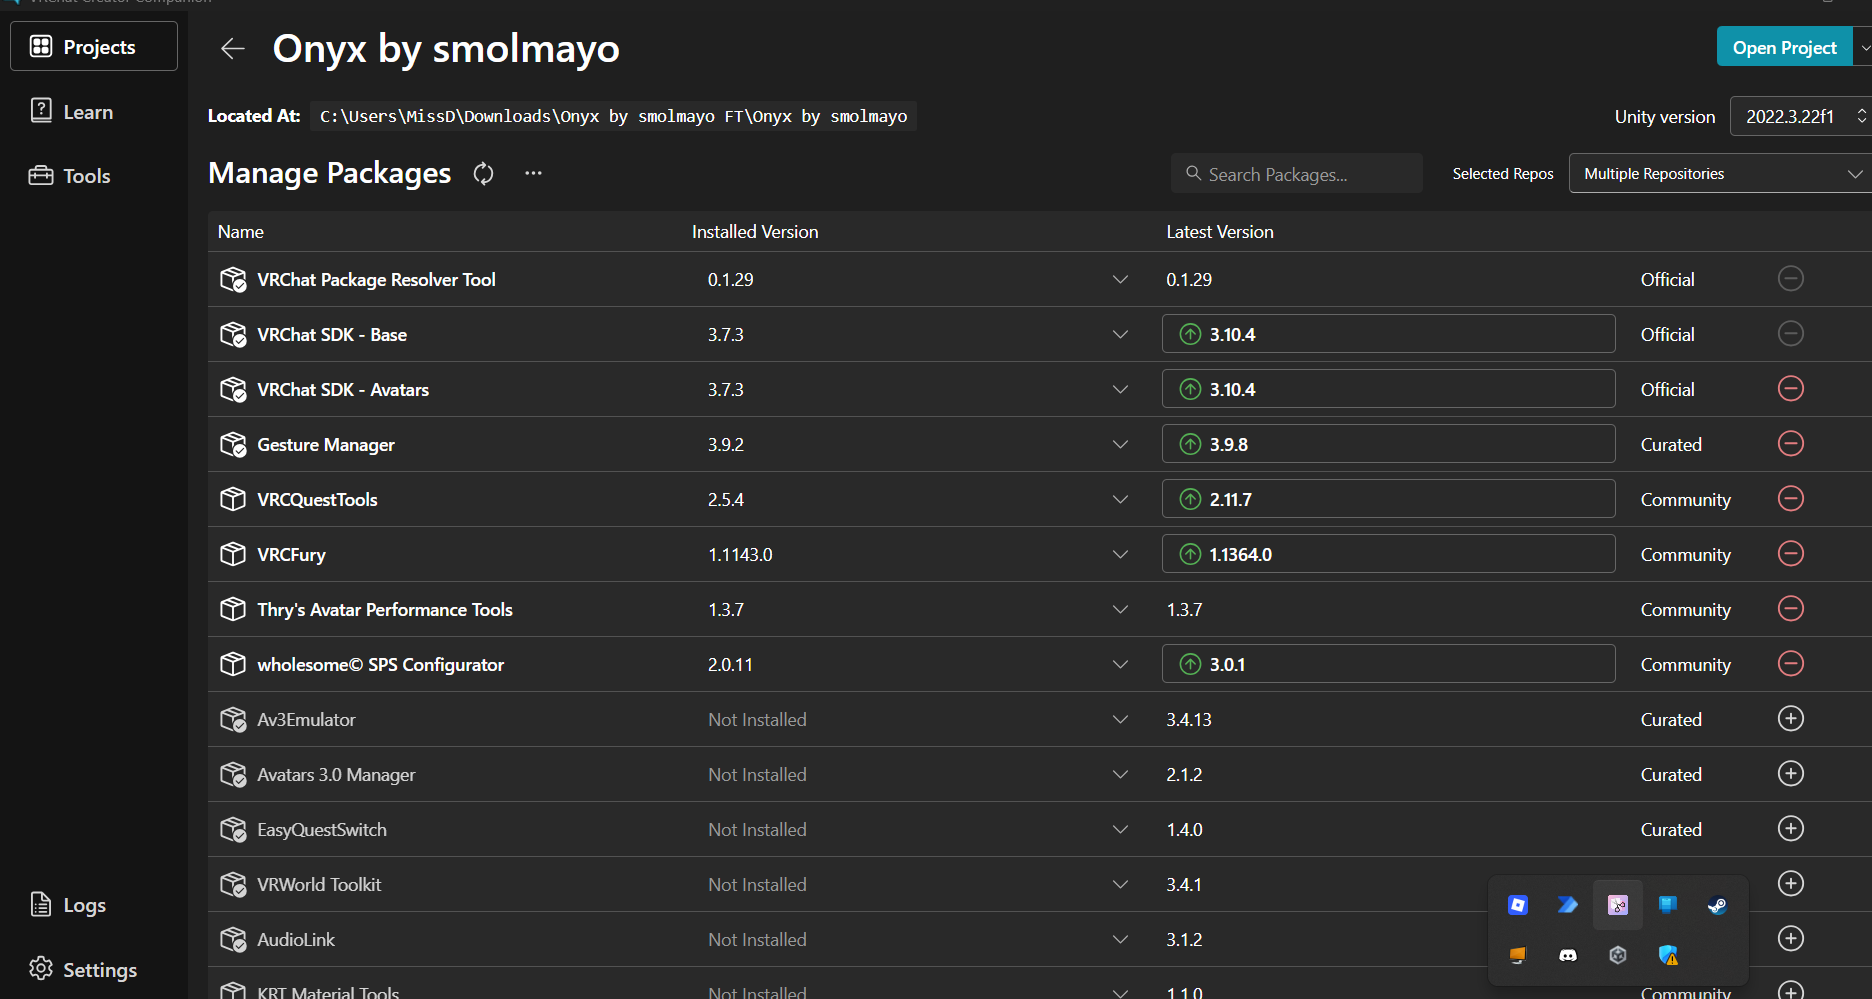The image size is (1872, 999).
Task: Remove the VRCQuestTools package
Action: pyautogui.click(x=1791, y=498)
